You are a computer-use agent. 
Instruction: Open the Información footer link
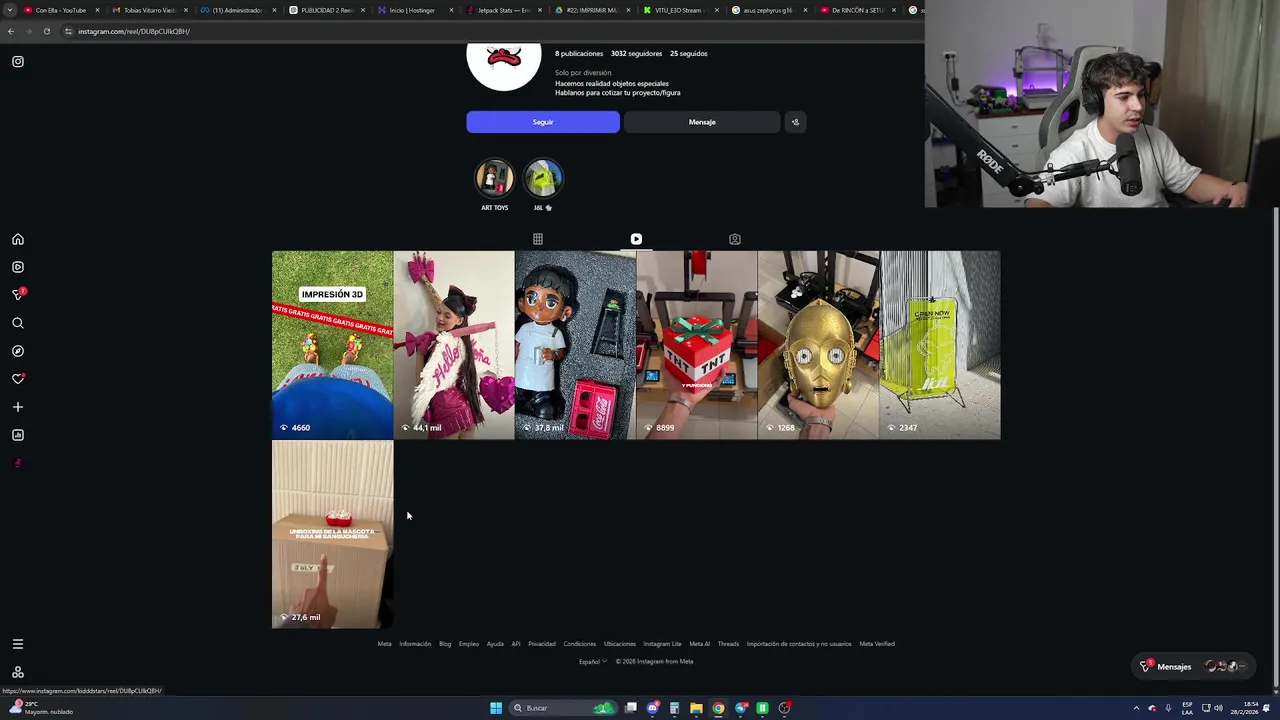point(415,644)
